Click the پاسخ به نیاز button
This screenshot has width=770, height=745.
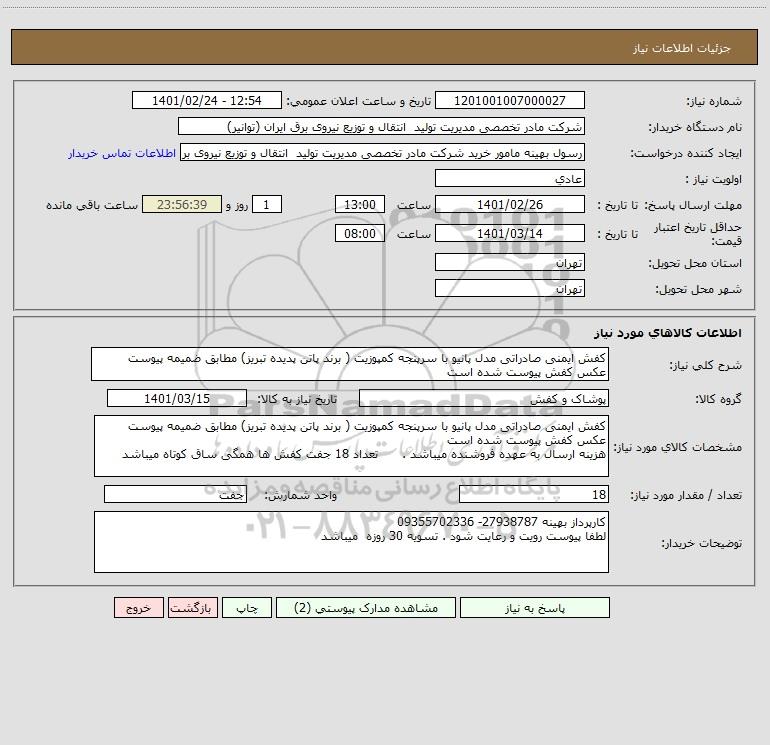coord(535,608)
